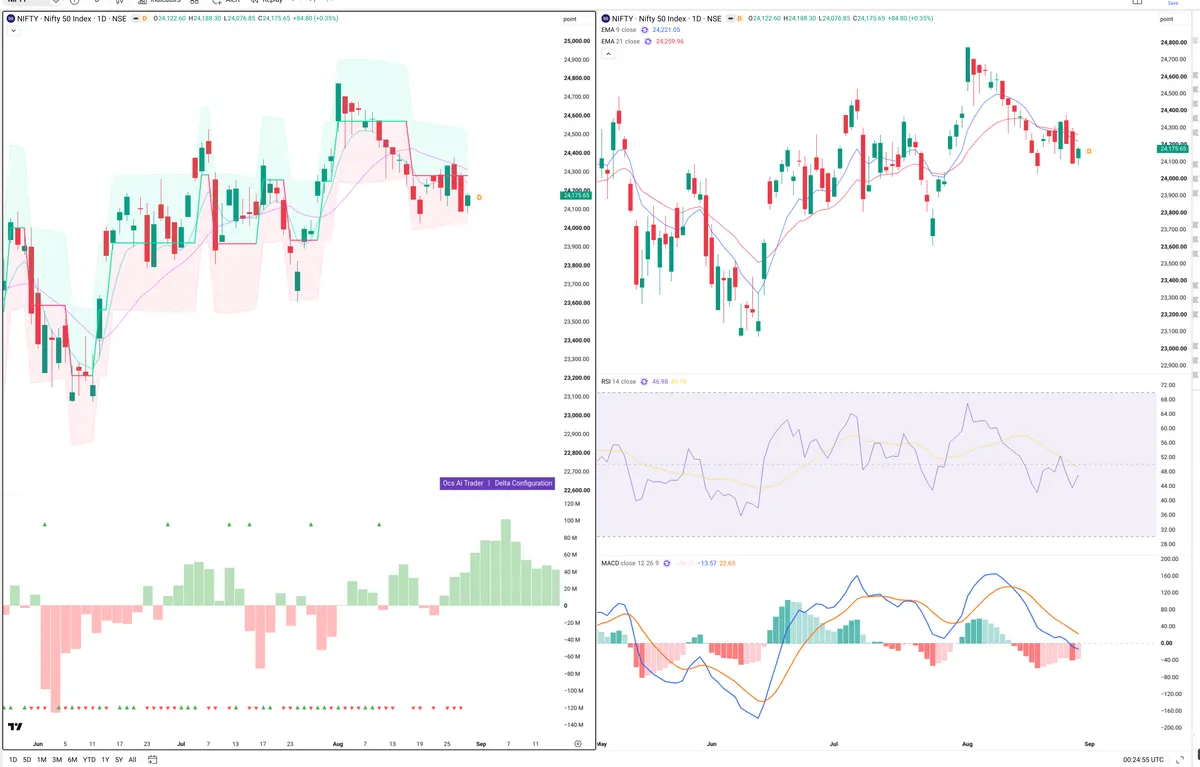
Task: Select the All time range
Action: 132,760
